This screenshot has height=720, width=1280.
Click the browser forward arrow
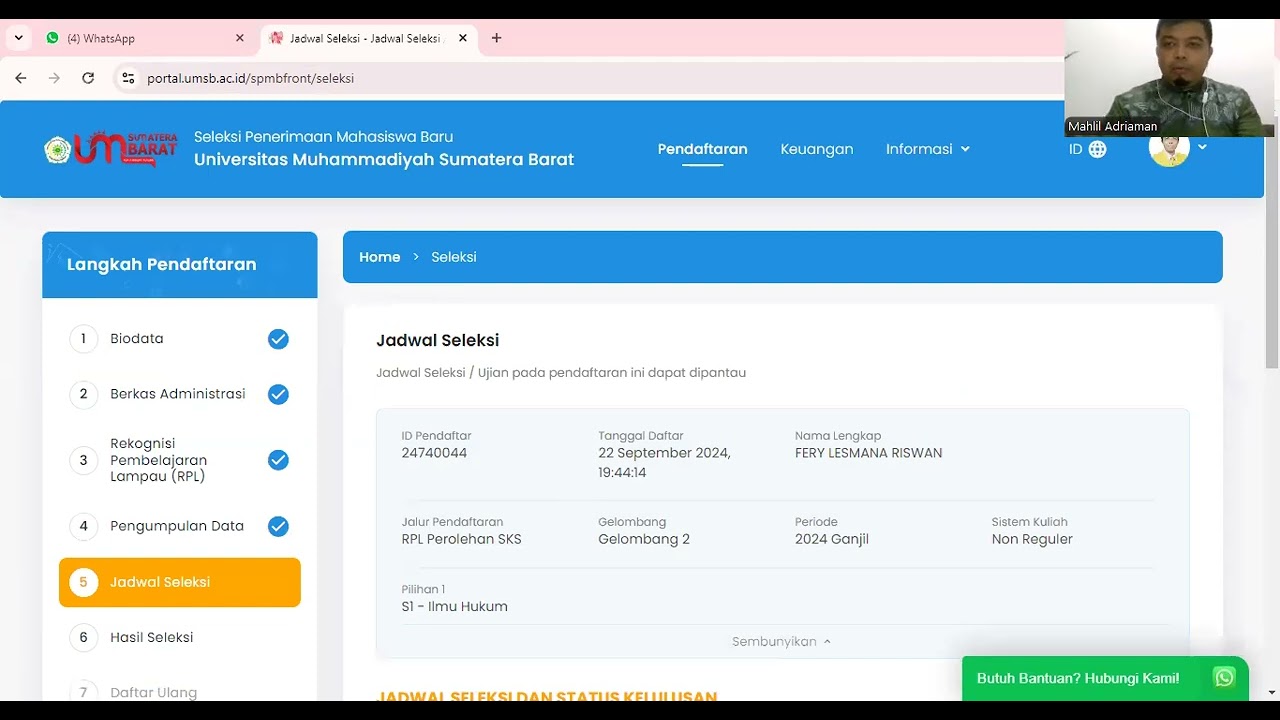54,78
